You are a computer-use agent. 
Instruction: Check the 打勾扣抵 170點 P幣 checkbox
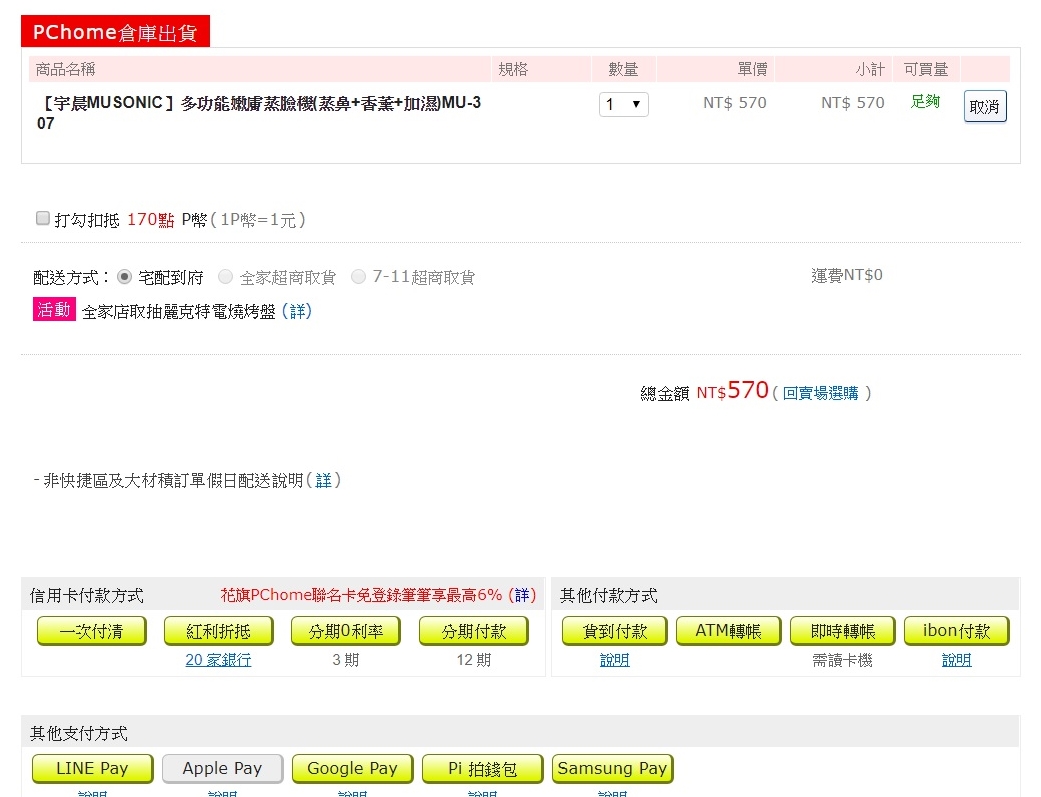(x=42, y=219)
